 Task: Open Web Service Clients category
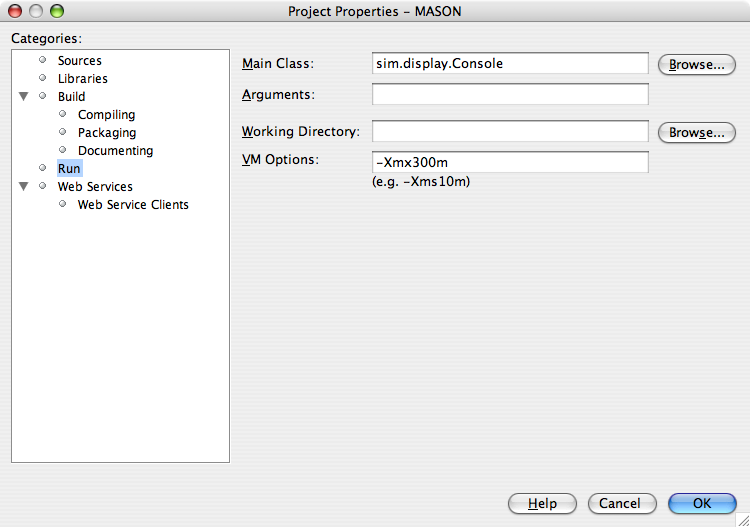pos(133,205)
